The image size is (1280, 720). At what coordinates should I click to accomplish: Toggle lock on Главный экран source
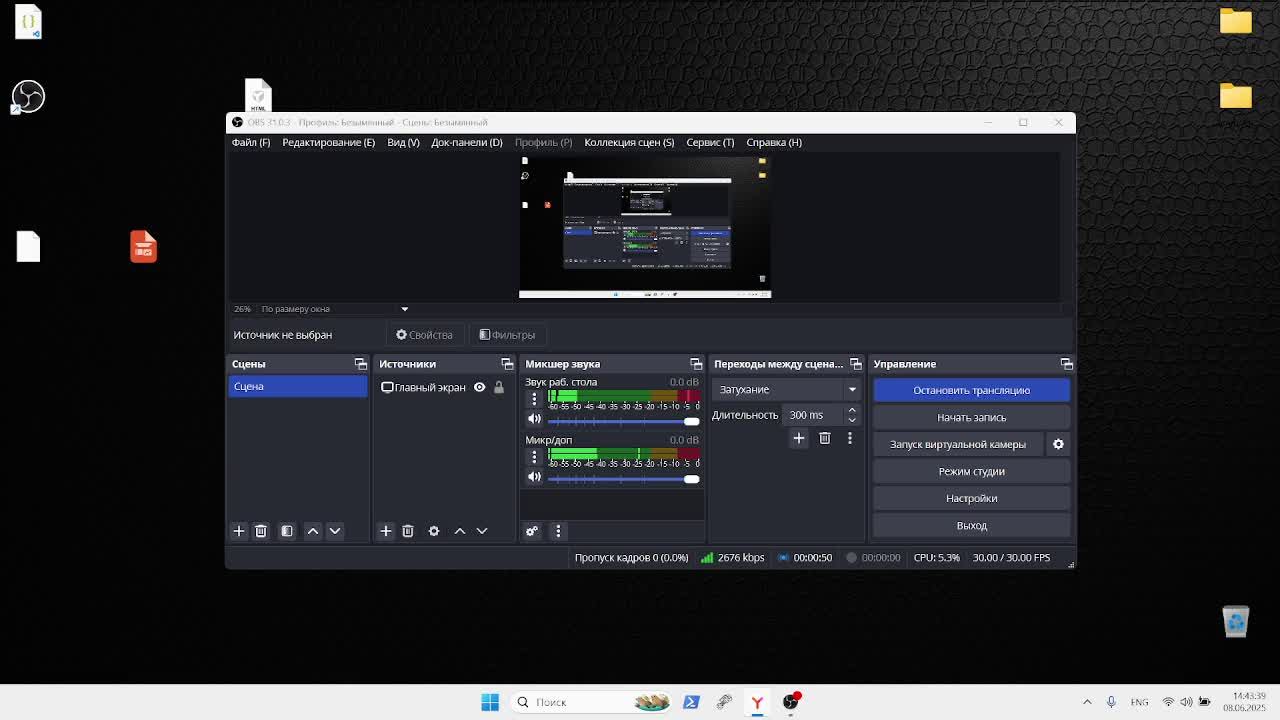coord(499,387)
